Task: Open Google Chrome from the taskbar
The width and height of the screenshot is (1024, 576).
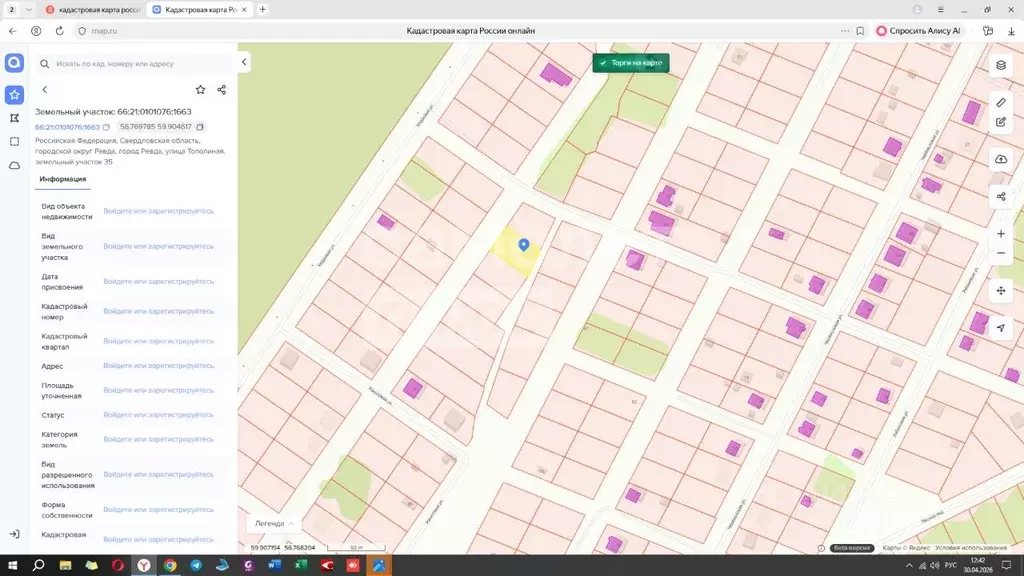Action: 170,565
